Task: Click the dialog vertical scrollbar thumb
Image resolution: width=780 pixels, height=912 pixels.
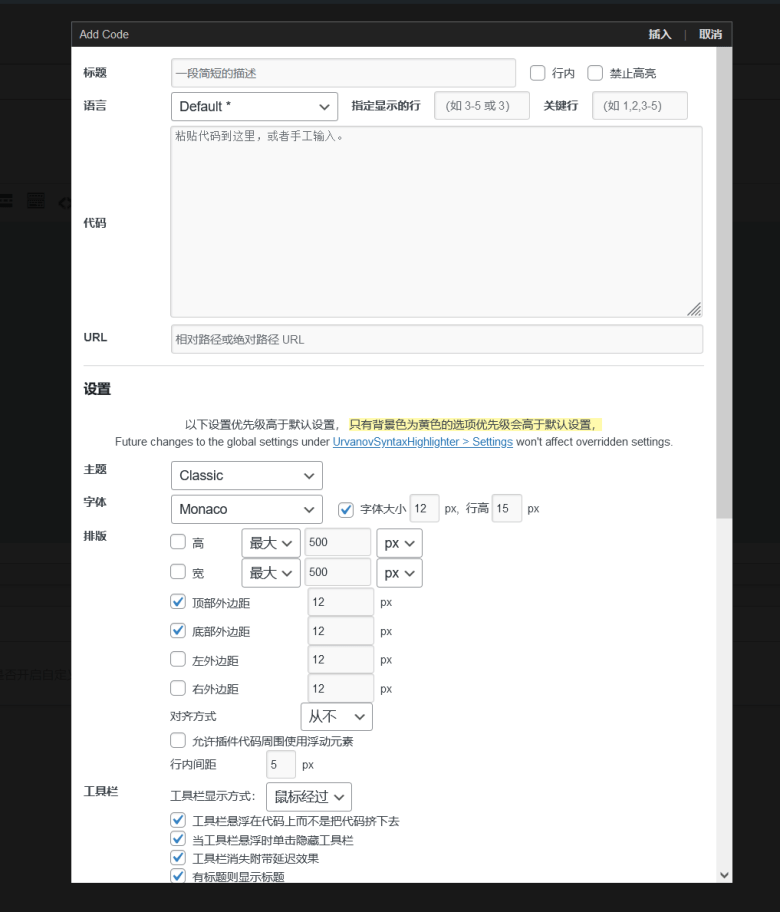Action: 724,282
